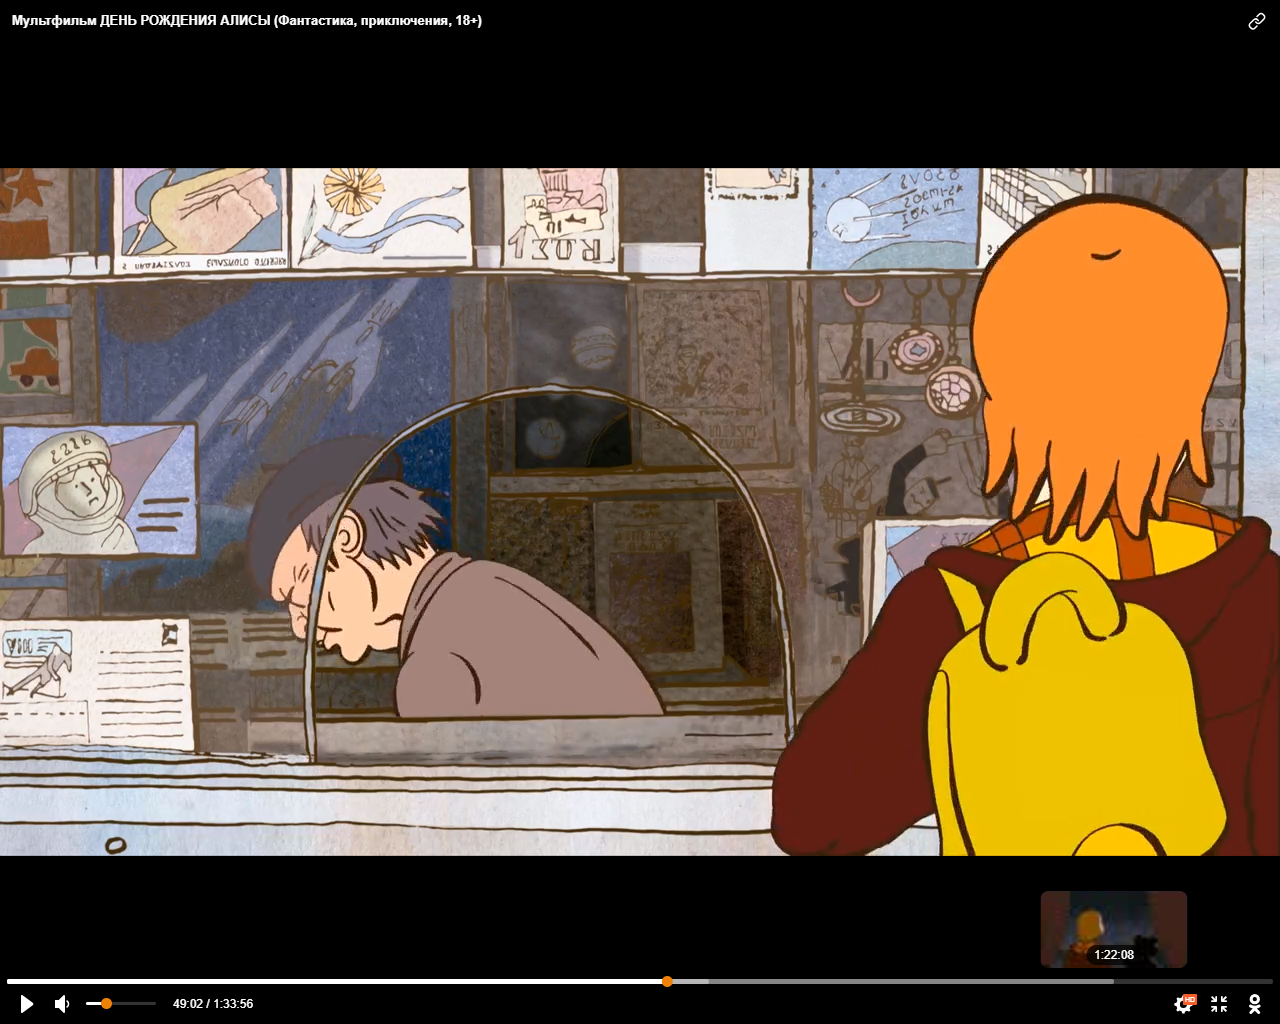Click the 1:22:08 preview timestamp label

point(1113,955)
